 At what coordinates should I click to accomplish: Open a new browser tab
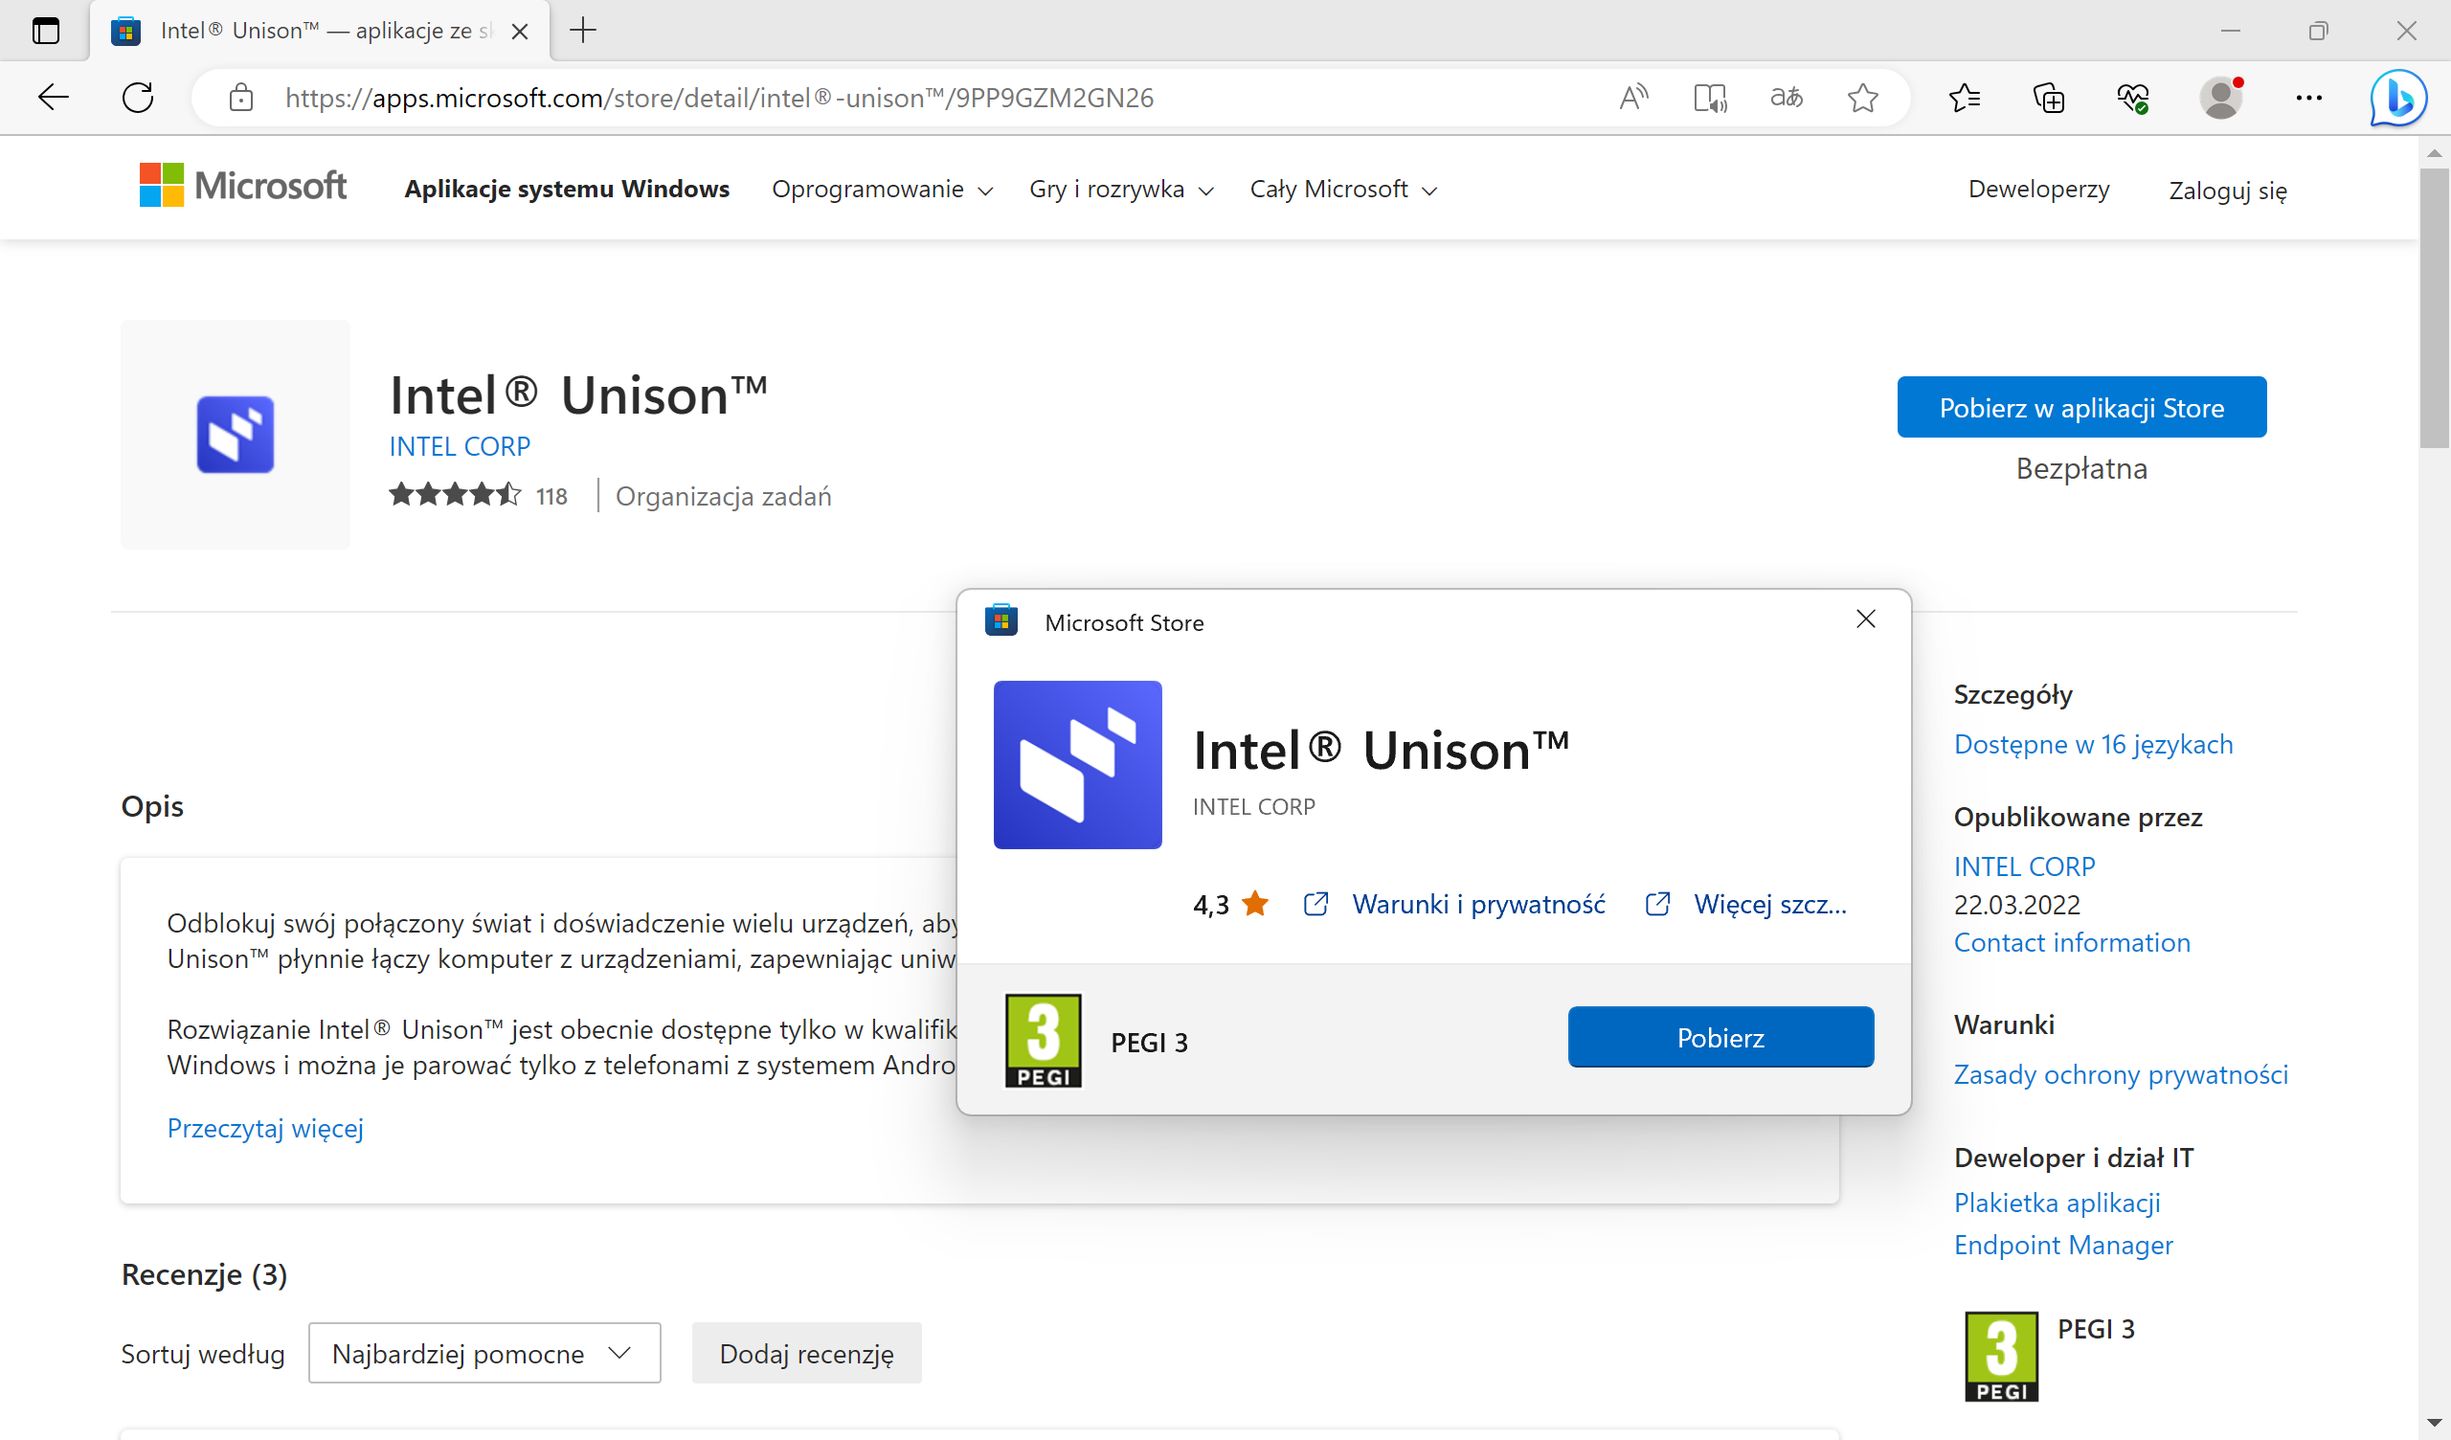[582, 31]
